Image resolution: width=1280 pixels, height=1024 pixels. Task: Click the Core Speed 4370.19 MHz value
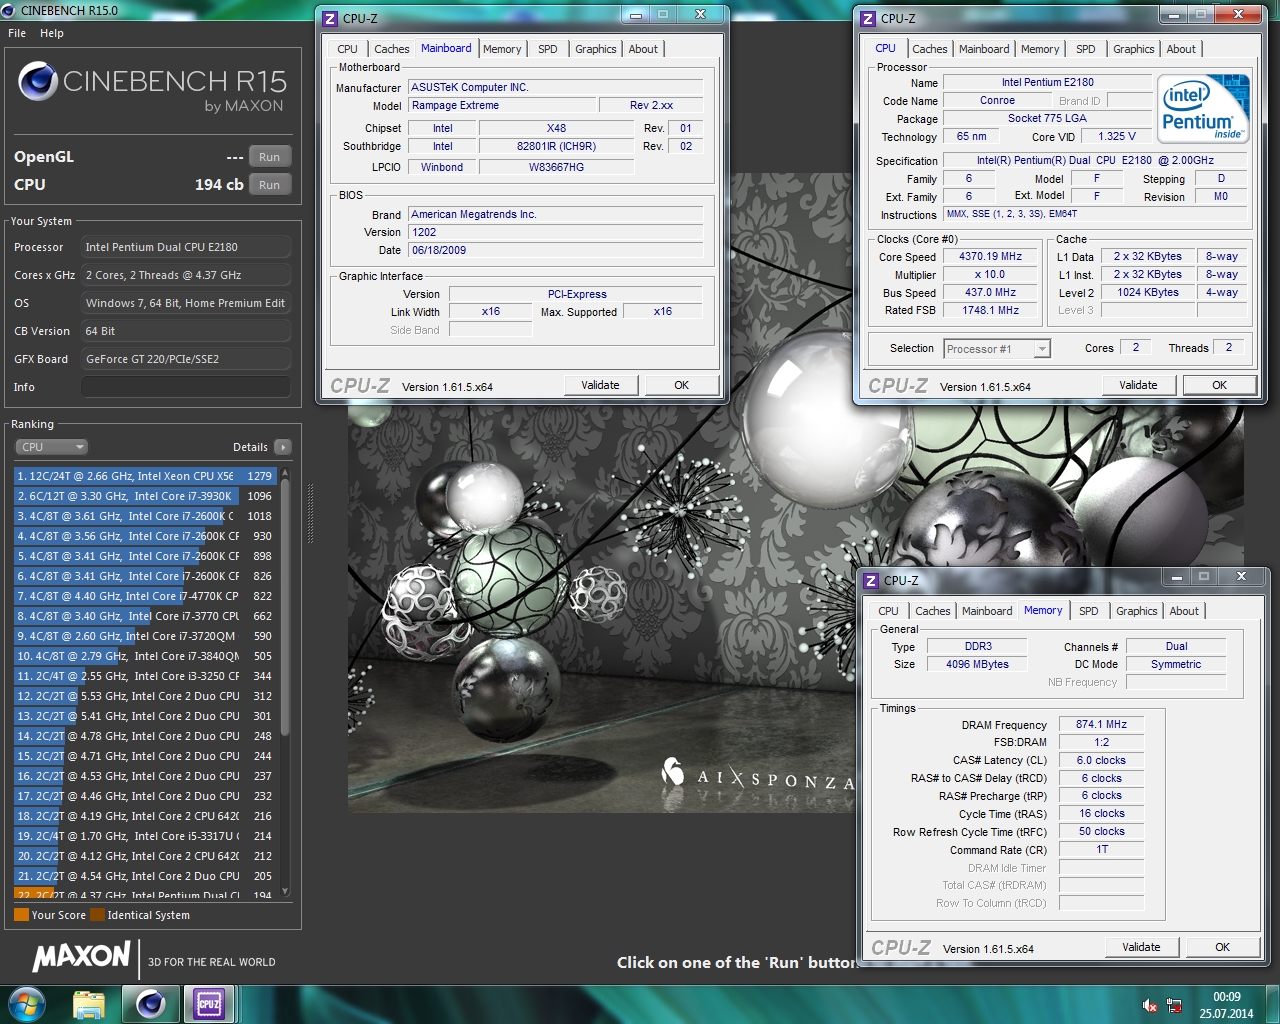pyautogui.click(x=990, y=257)
